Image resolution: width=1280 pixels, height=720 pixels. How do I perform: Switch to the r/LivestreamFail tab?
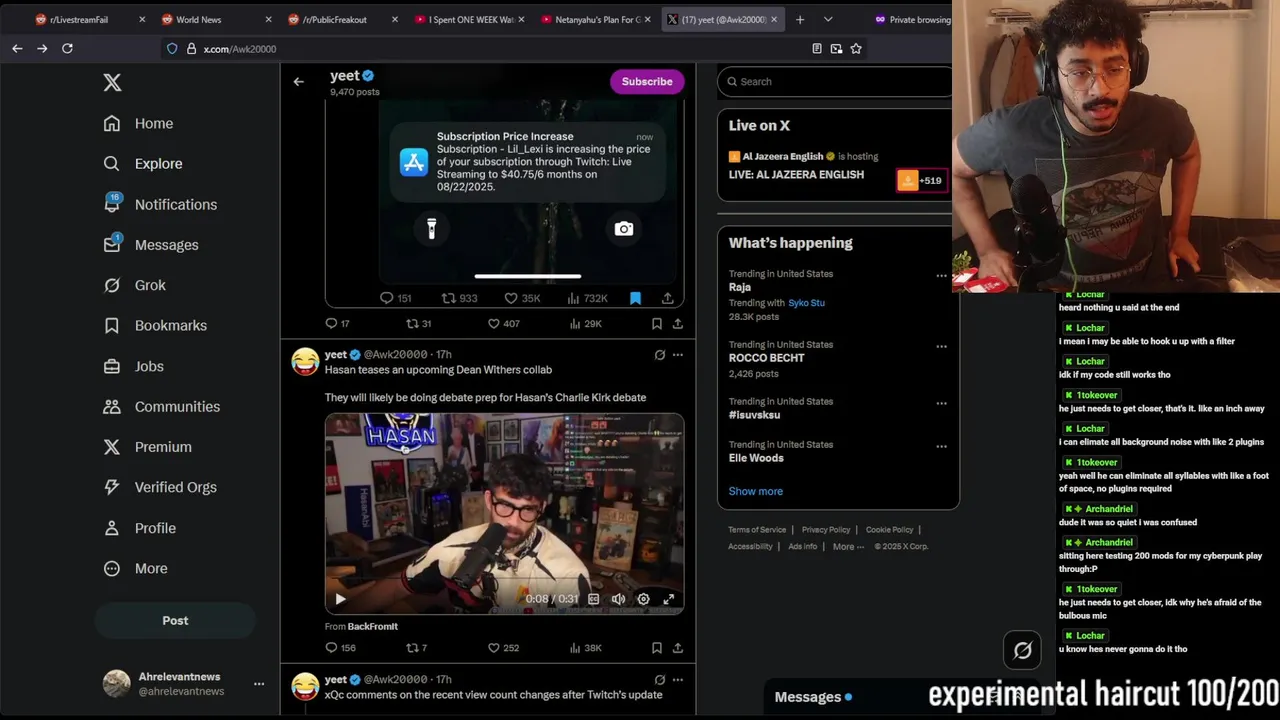pyautogui.click(x=88, y=19)
